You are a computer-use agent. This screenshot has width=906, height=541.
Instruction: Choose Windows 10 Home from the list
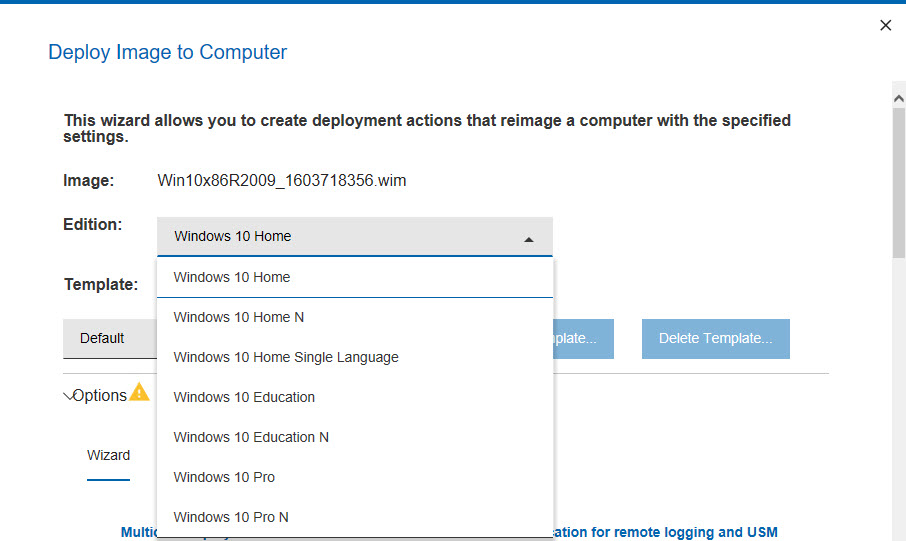pos(232,277)
